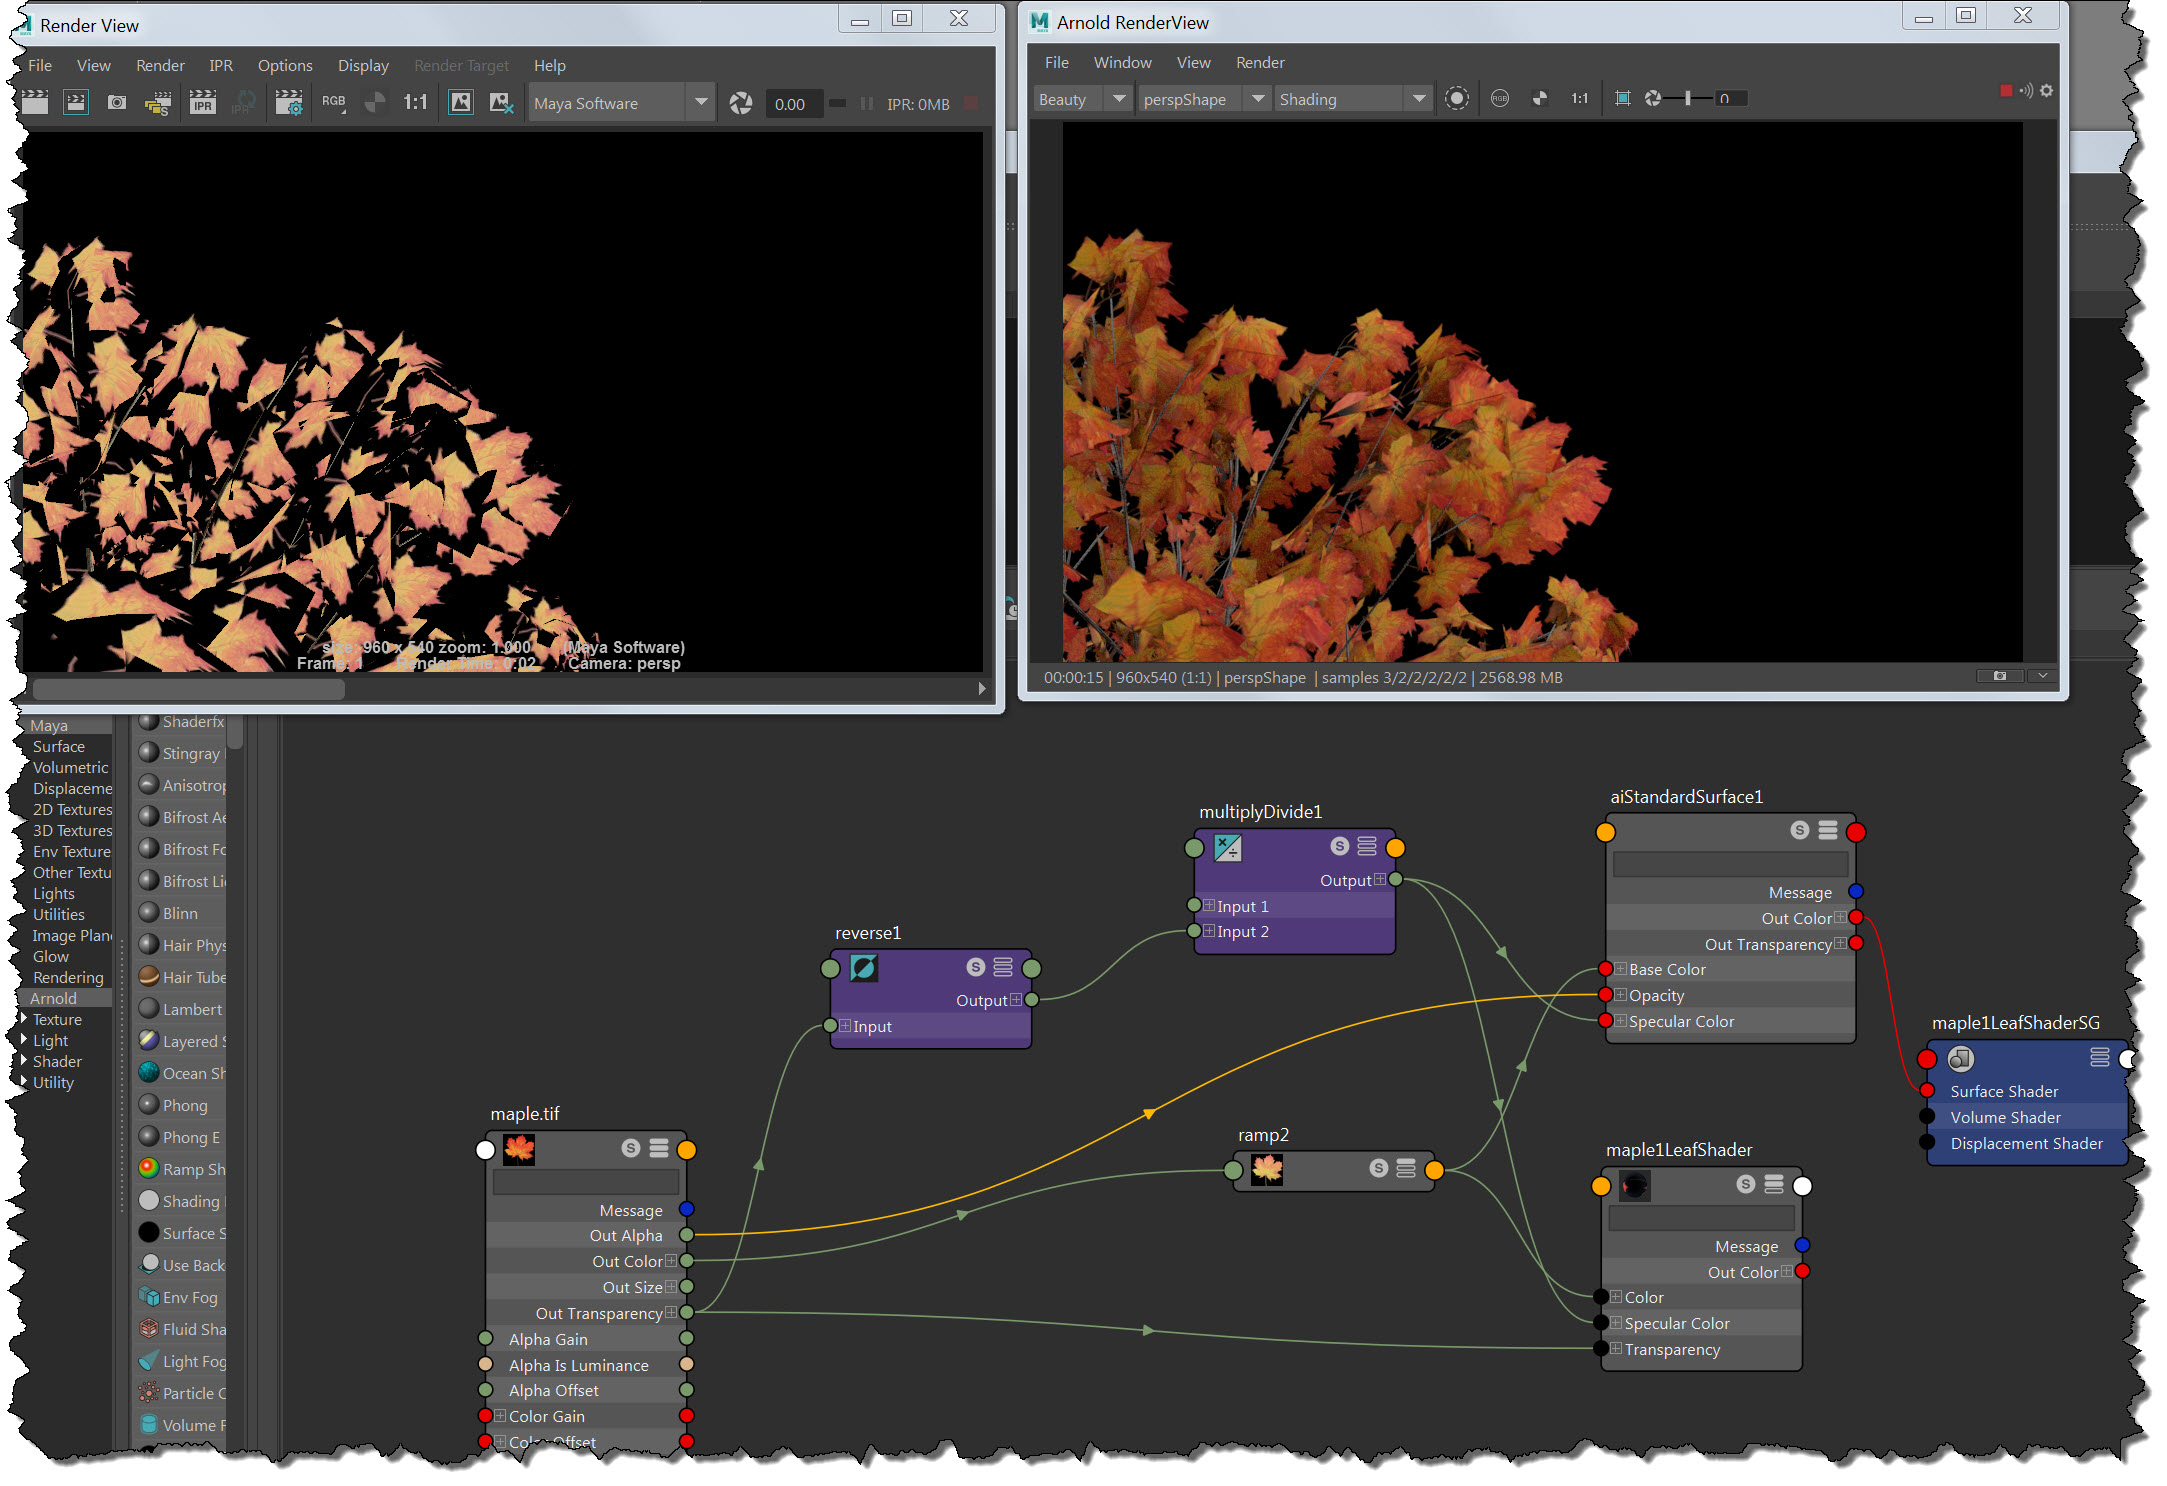Select Lambert in the shader list
Image resolution: width=2167 pixels, height=1486 pixels.
coord(192,1009)
